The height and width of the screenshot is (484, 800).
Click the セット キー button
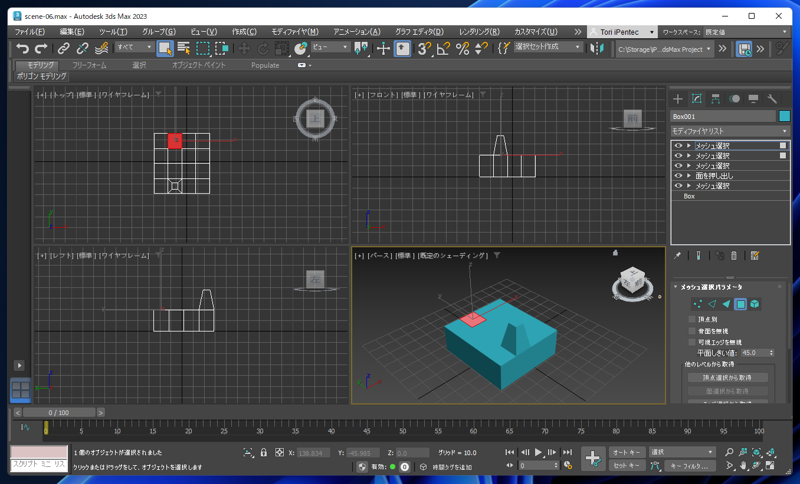627,466
